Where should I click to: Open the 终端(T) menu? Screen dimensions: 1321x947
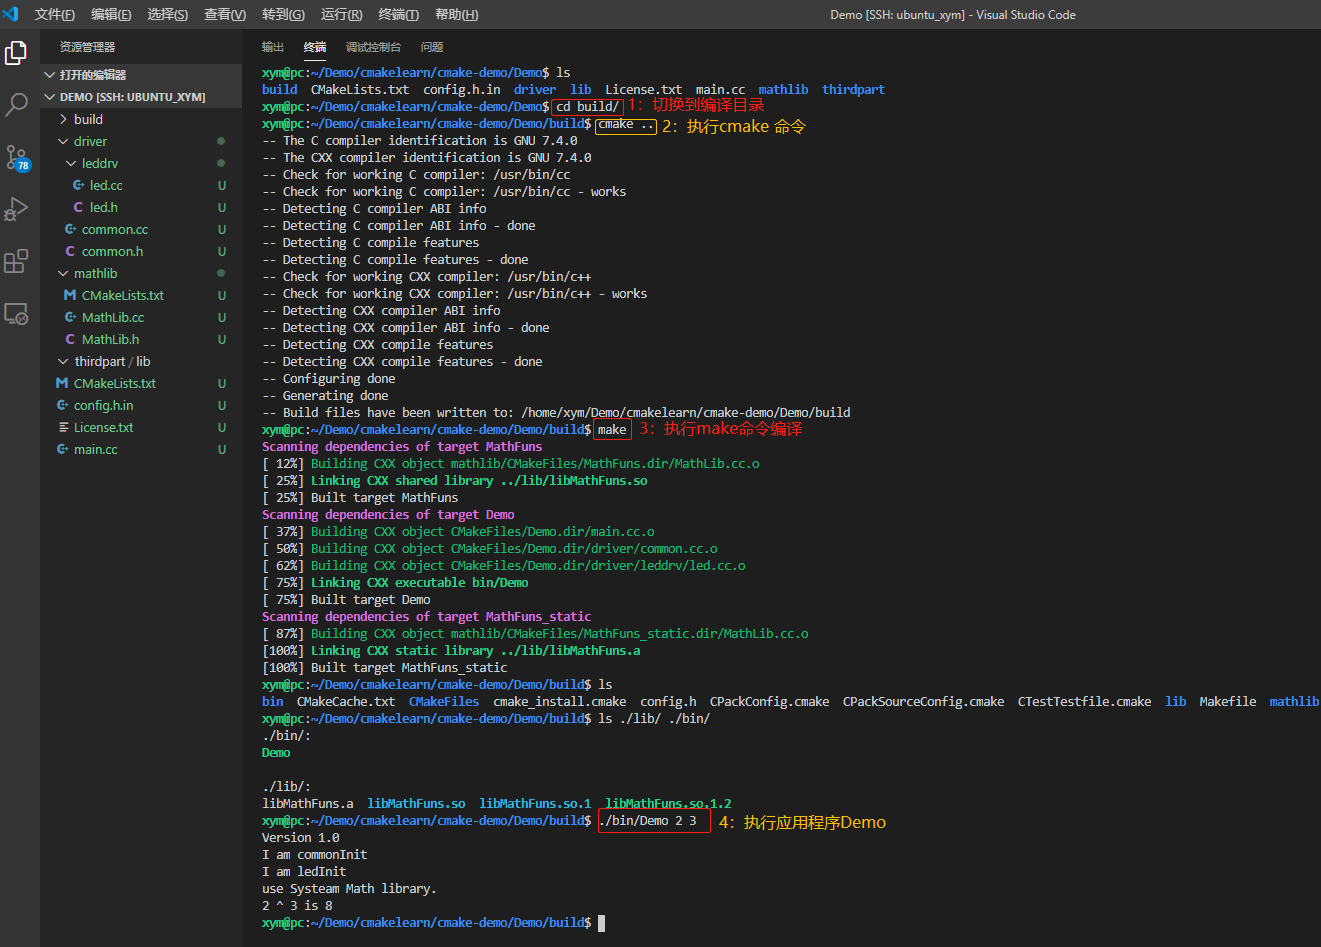click(399, 14)
